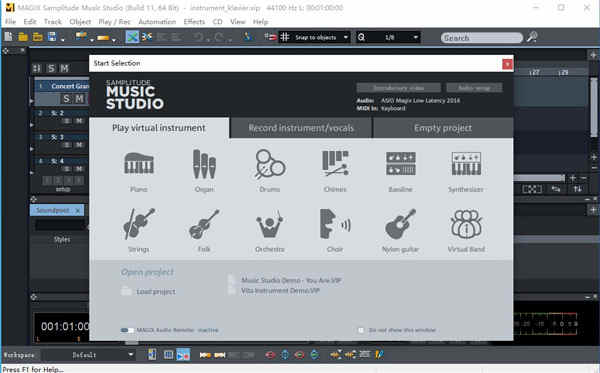
Task: Toggle global Solo button above tracks
Action: [x=51, y=68]
